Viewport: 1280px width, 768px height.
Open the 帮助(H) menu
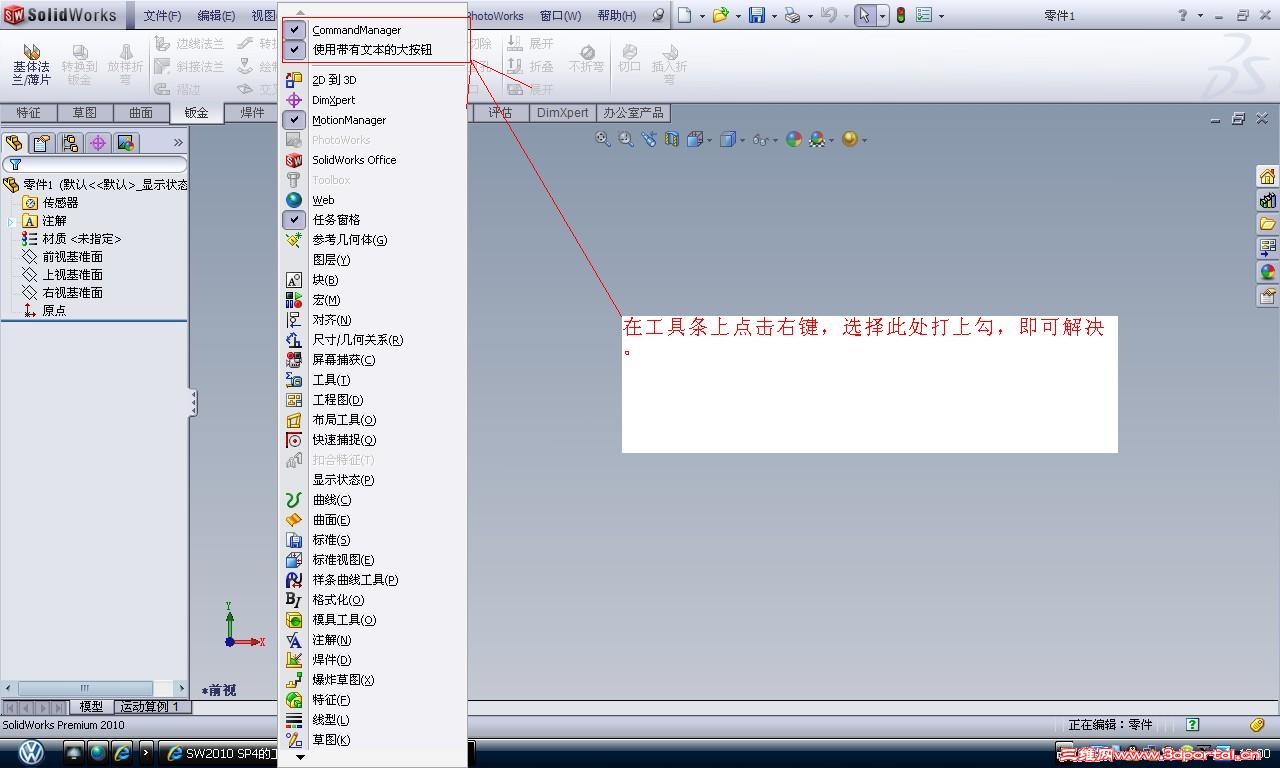tap(616, 16)
